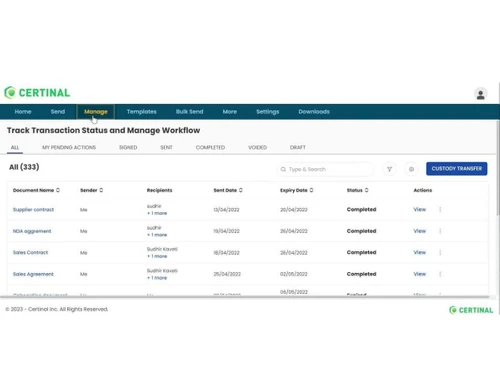
Task: Click the 20/04/2022 expiry date cell
Action: (294, 210)
